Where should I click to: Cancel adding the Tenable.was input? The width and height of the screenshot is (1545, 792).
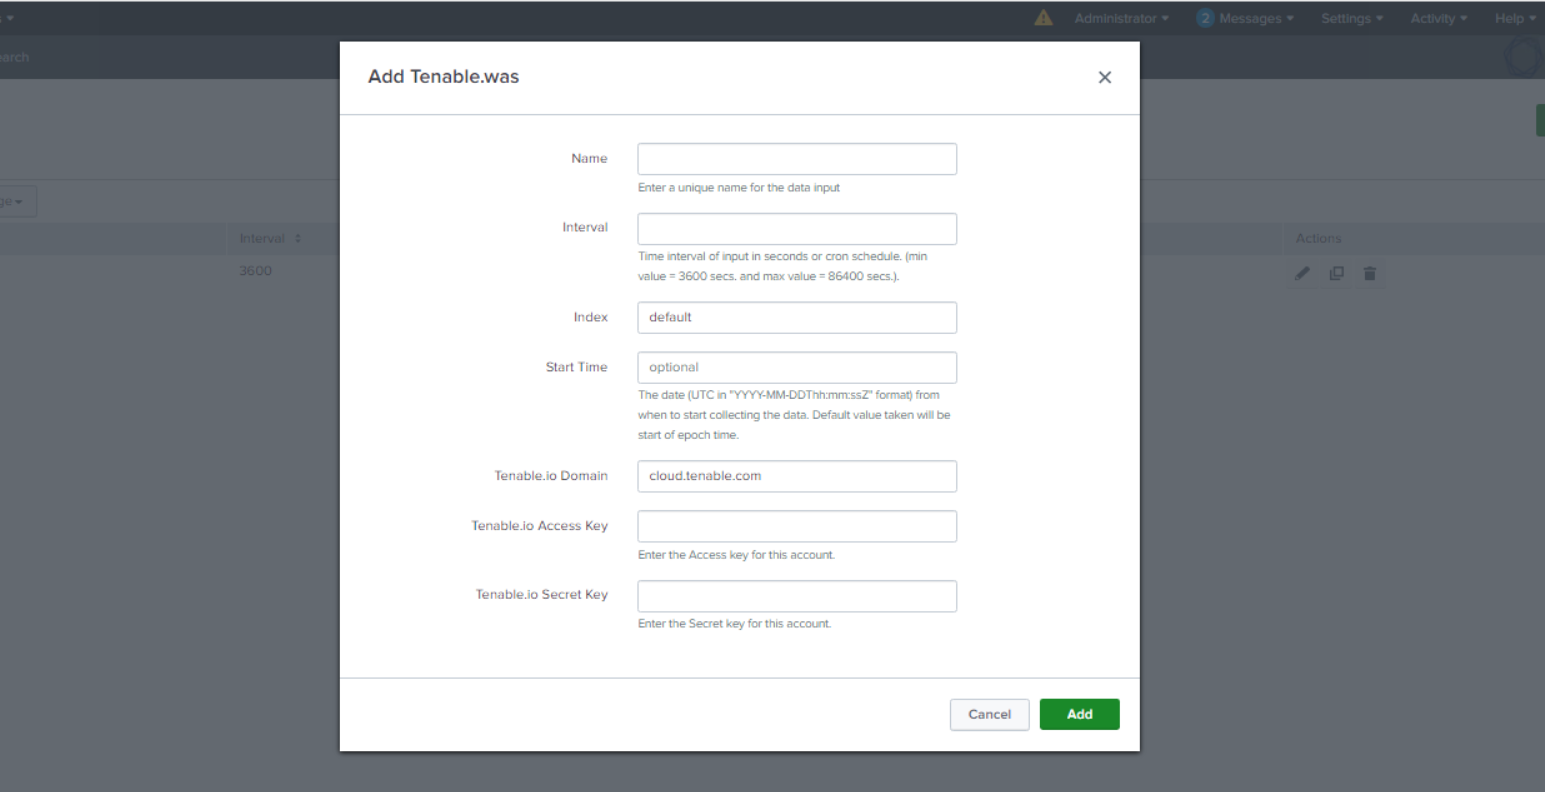tap(989, 714)
